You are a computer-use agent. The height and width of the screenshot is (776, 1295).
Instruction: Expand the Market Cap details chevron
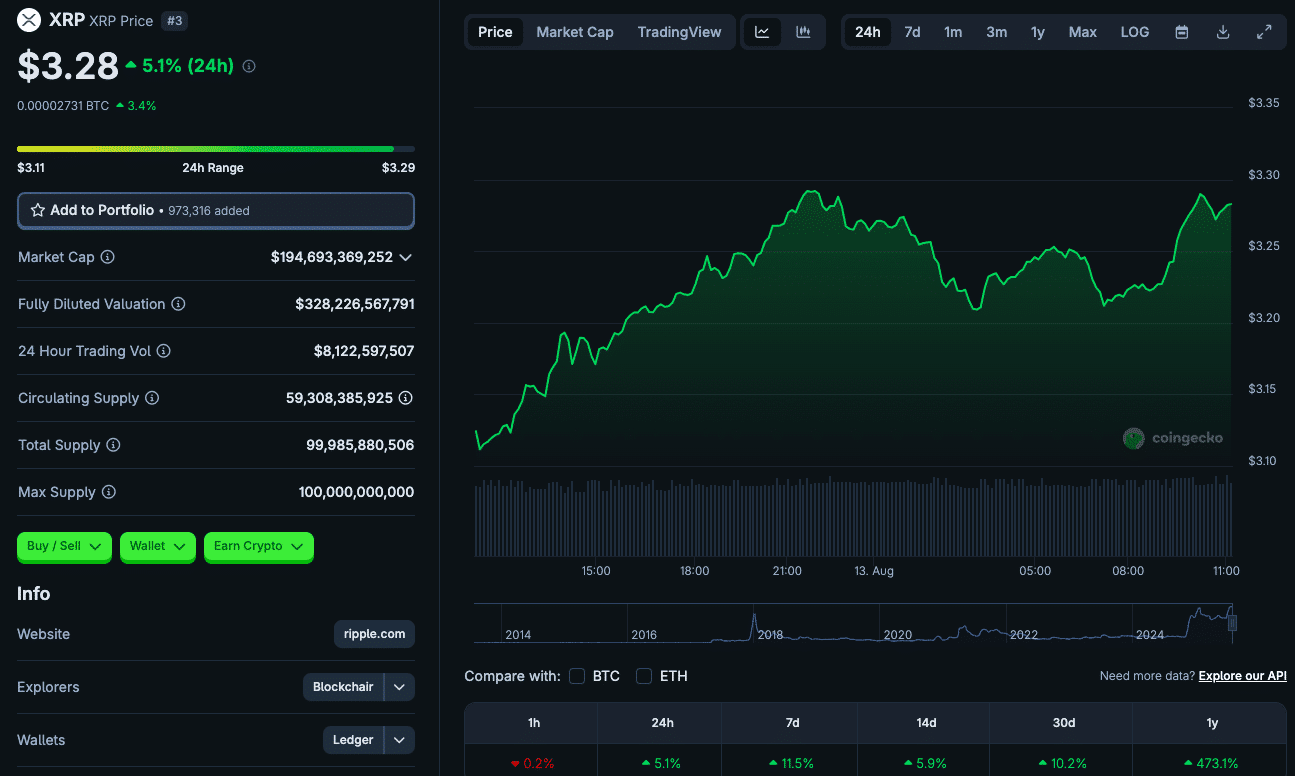(x=405, y=257)
